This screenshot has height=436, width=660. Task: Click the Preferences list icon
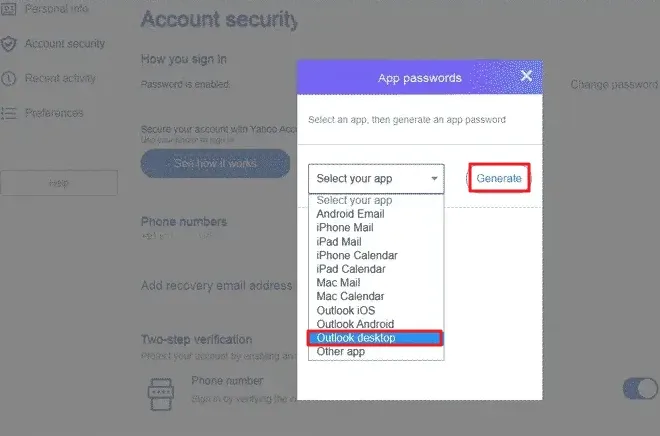pyautogui.click(x=8, y=113)
